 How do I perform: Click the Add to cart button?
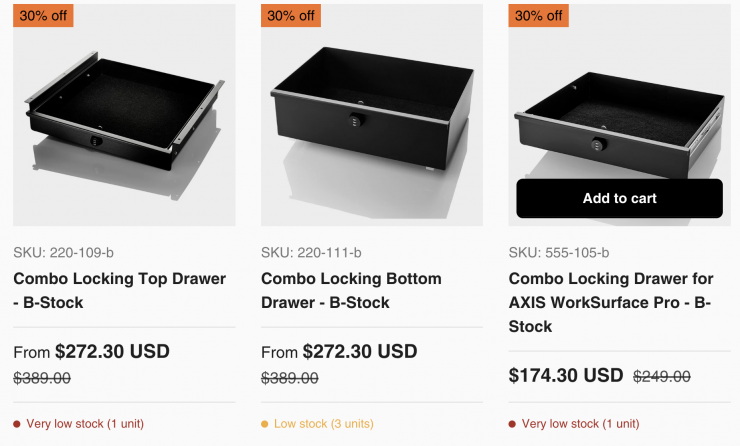pos(619,198)
